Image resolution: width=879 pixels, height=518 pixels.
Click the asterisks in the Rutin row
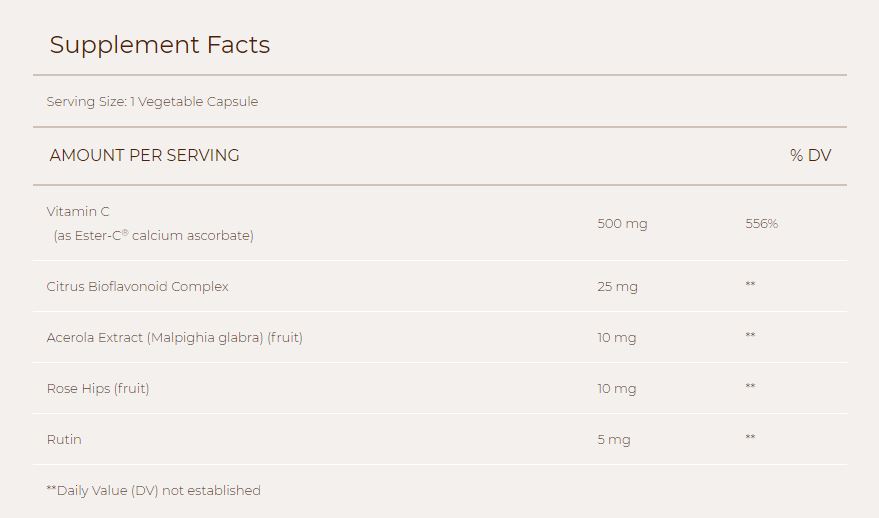coord(750,439)
